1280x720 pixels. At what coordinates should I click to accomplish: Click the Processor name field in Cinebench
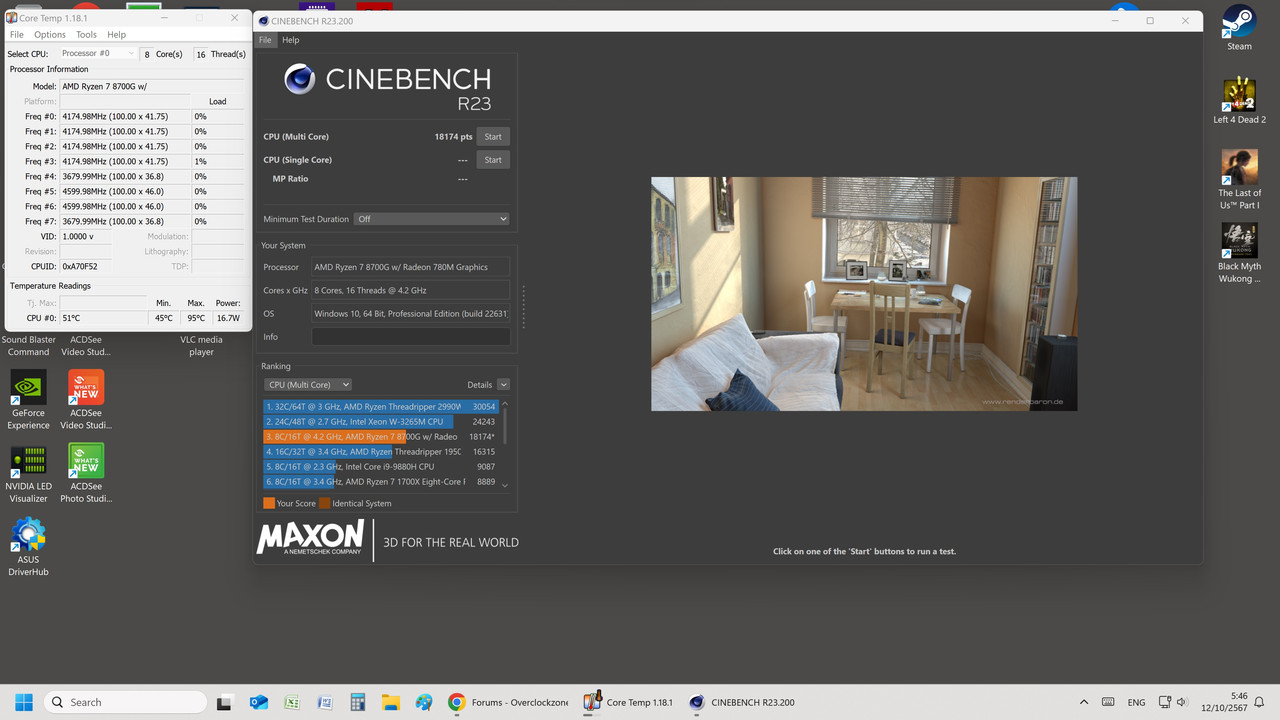(x=411, y=267)
